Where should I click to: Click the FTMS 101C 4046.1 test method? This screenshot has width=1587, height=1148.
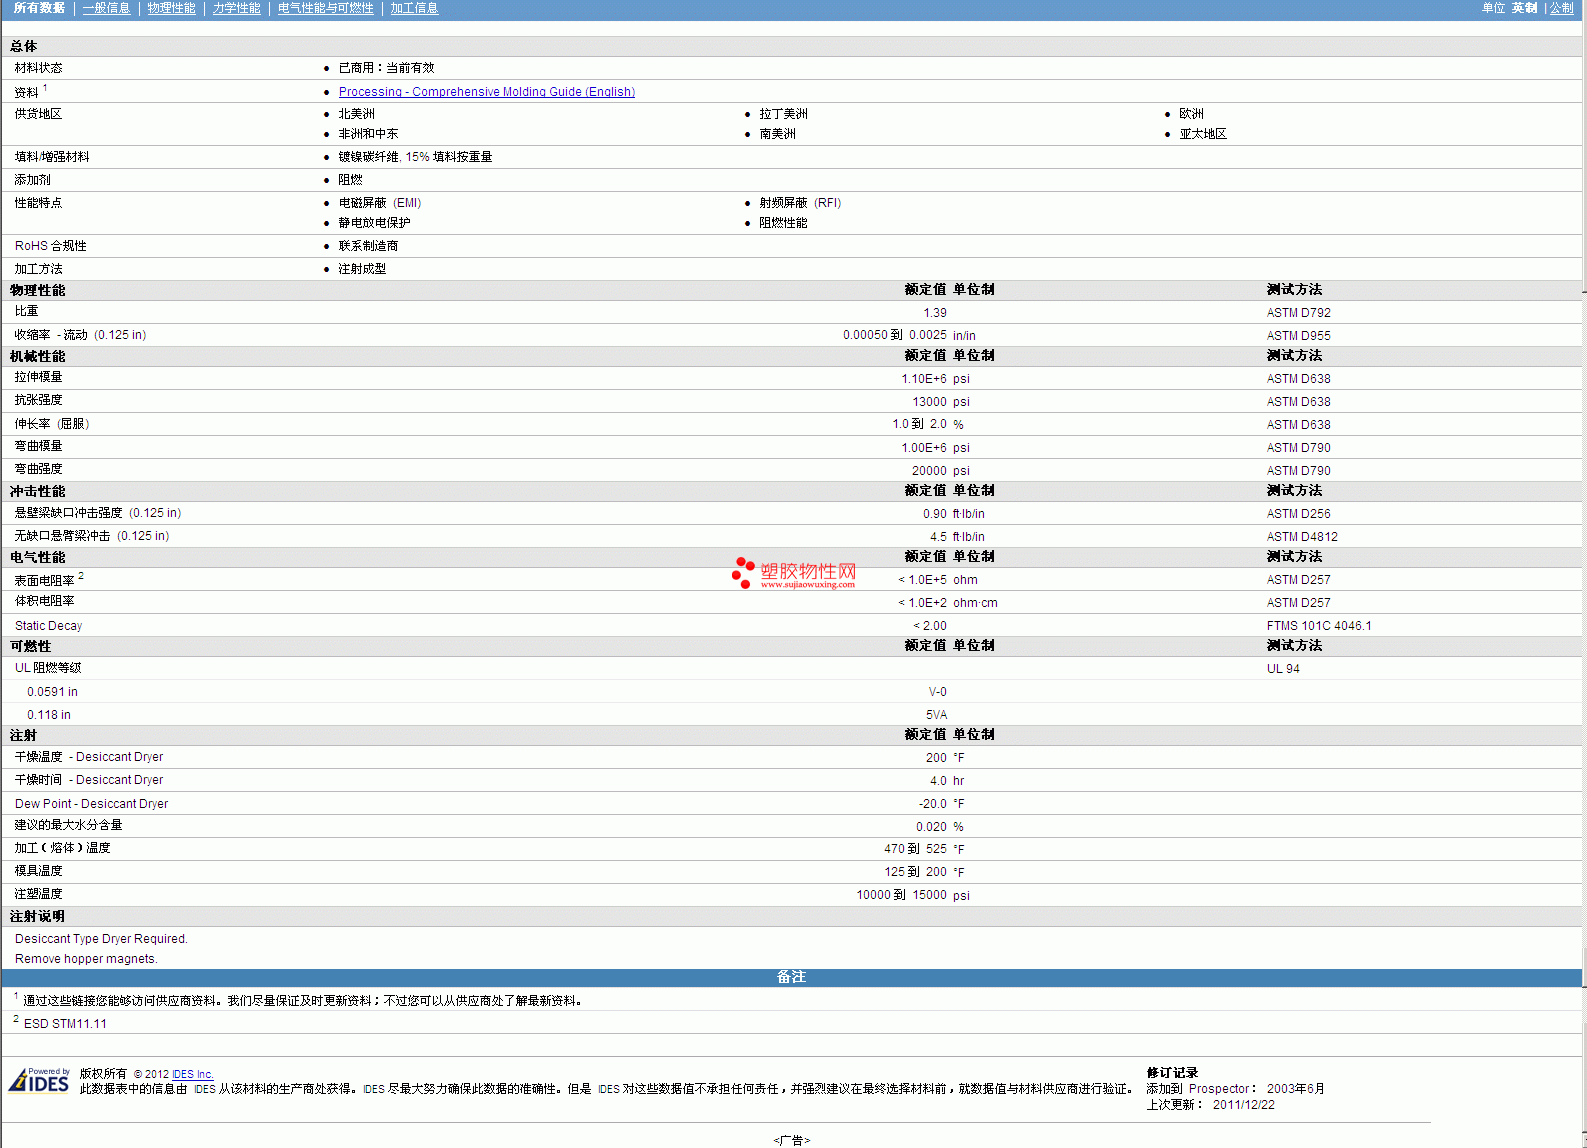pos(1318,626)
